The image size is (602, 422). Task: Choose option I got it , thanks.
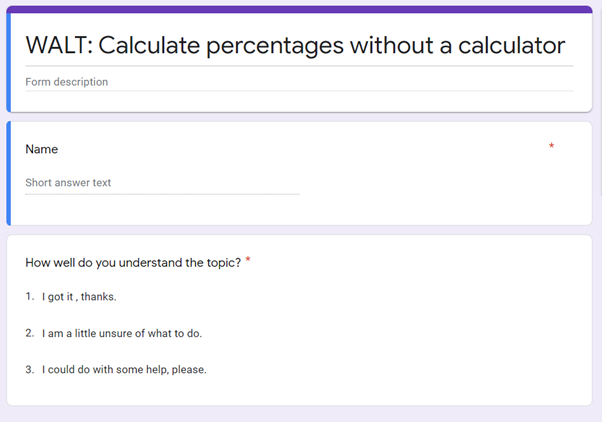[79, 297]
